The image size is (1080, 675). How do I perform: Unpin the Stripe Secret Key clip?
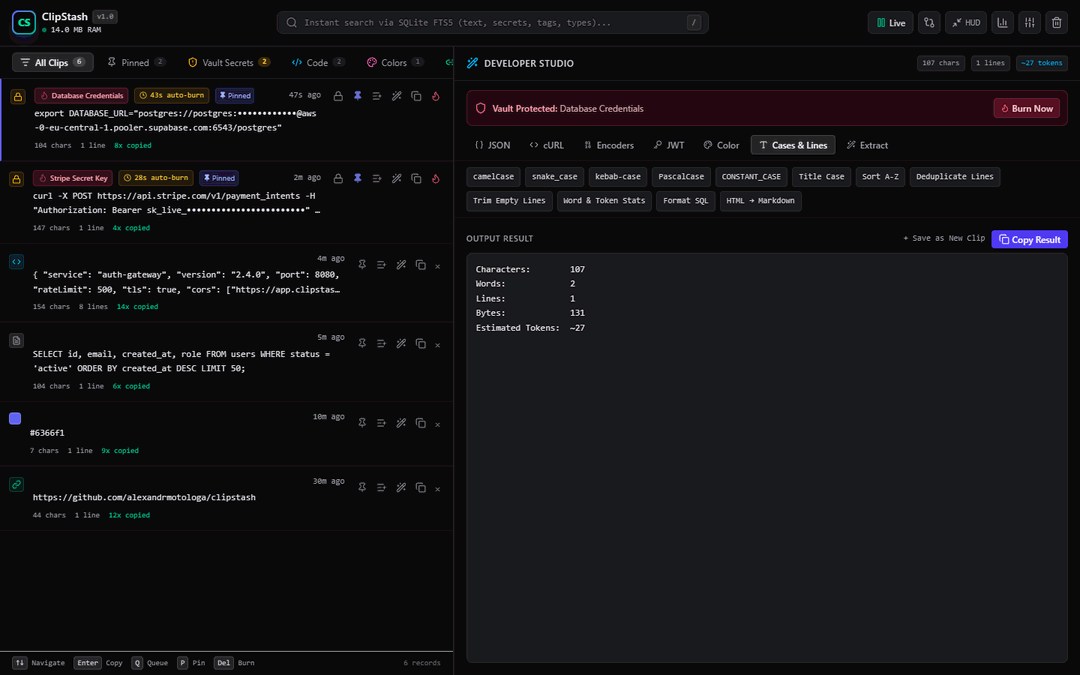[x=357, y=178]
